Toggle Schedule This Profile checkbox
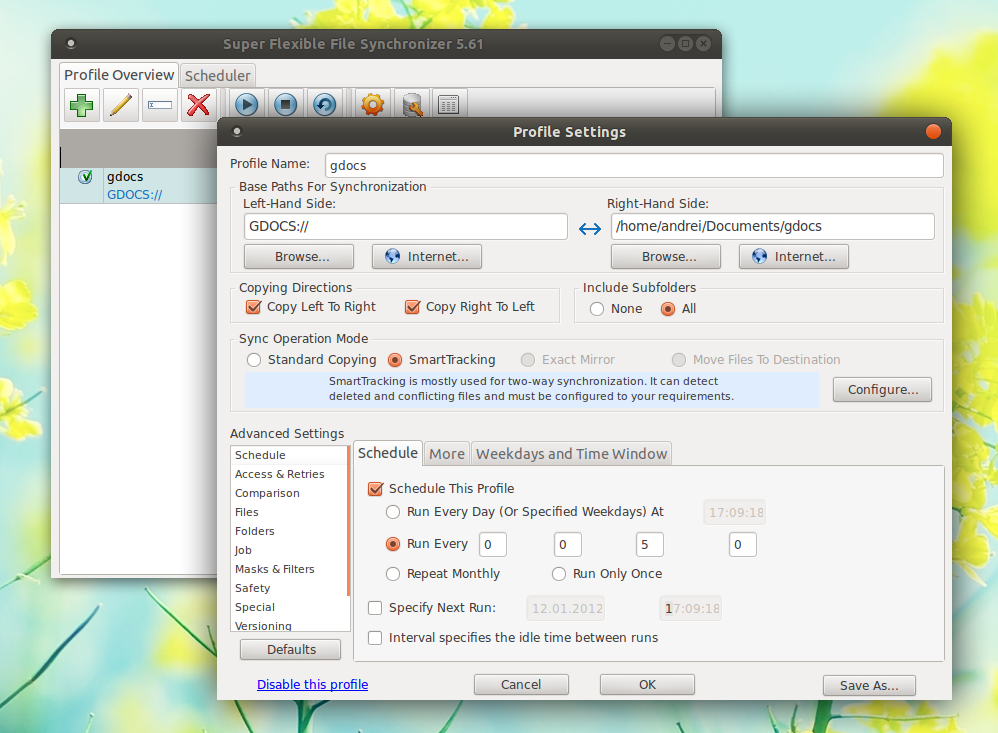This screenshot has height=733, width=998. pyautogui.click(x=376, y=489)
